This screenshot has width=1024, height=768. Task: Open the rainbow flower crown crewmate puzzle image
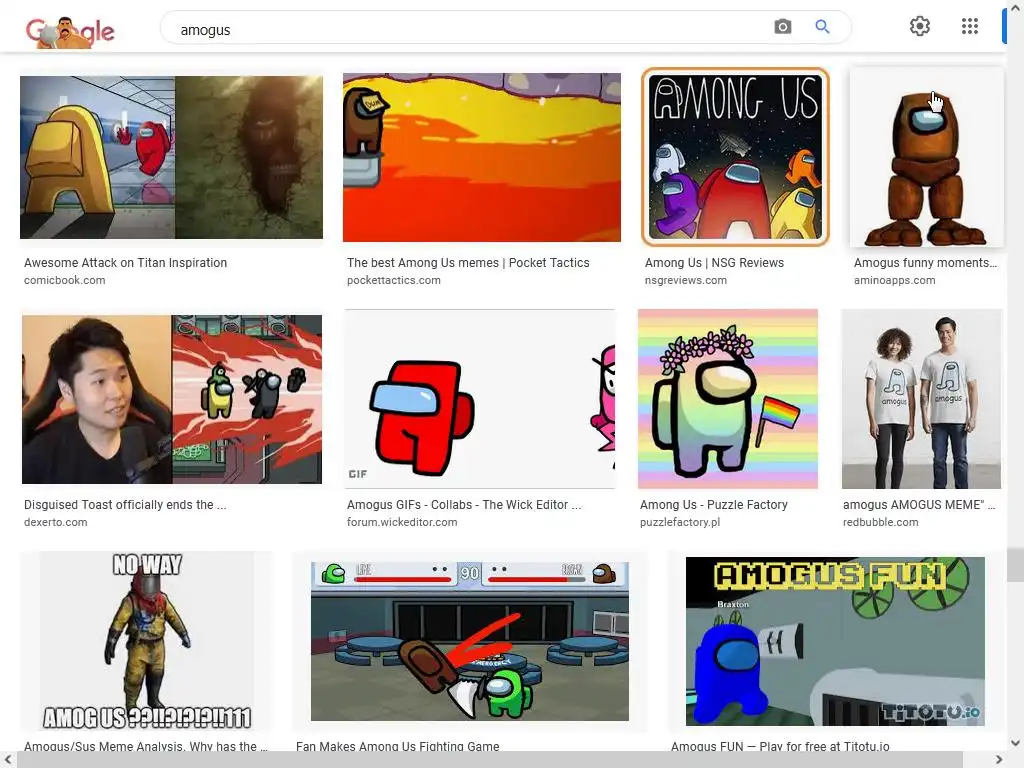click(728, 399)
